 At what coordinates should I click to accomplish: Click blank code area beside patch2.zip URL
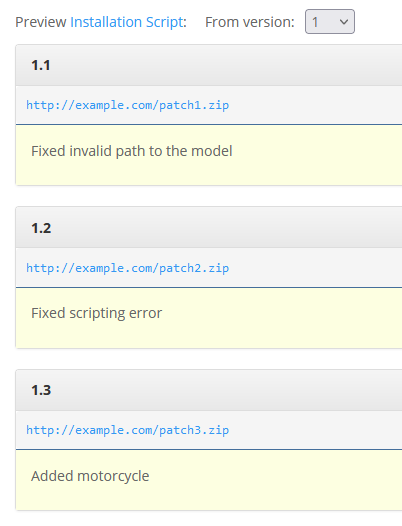coord(315,268)
